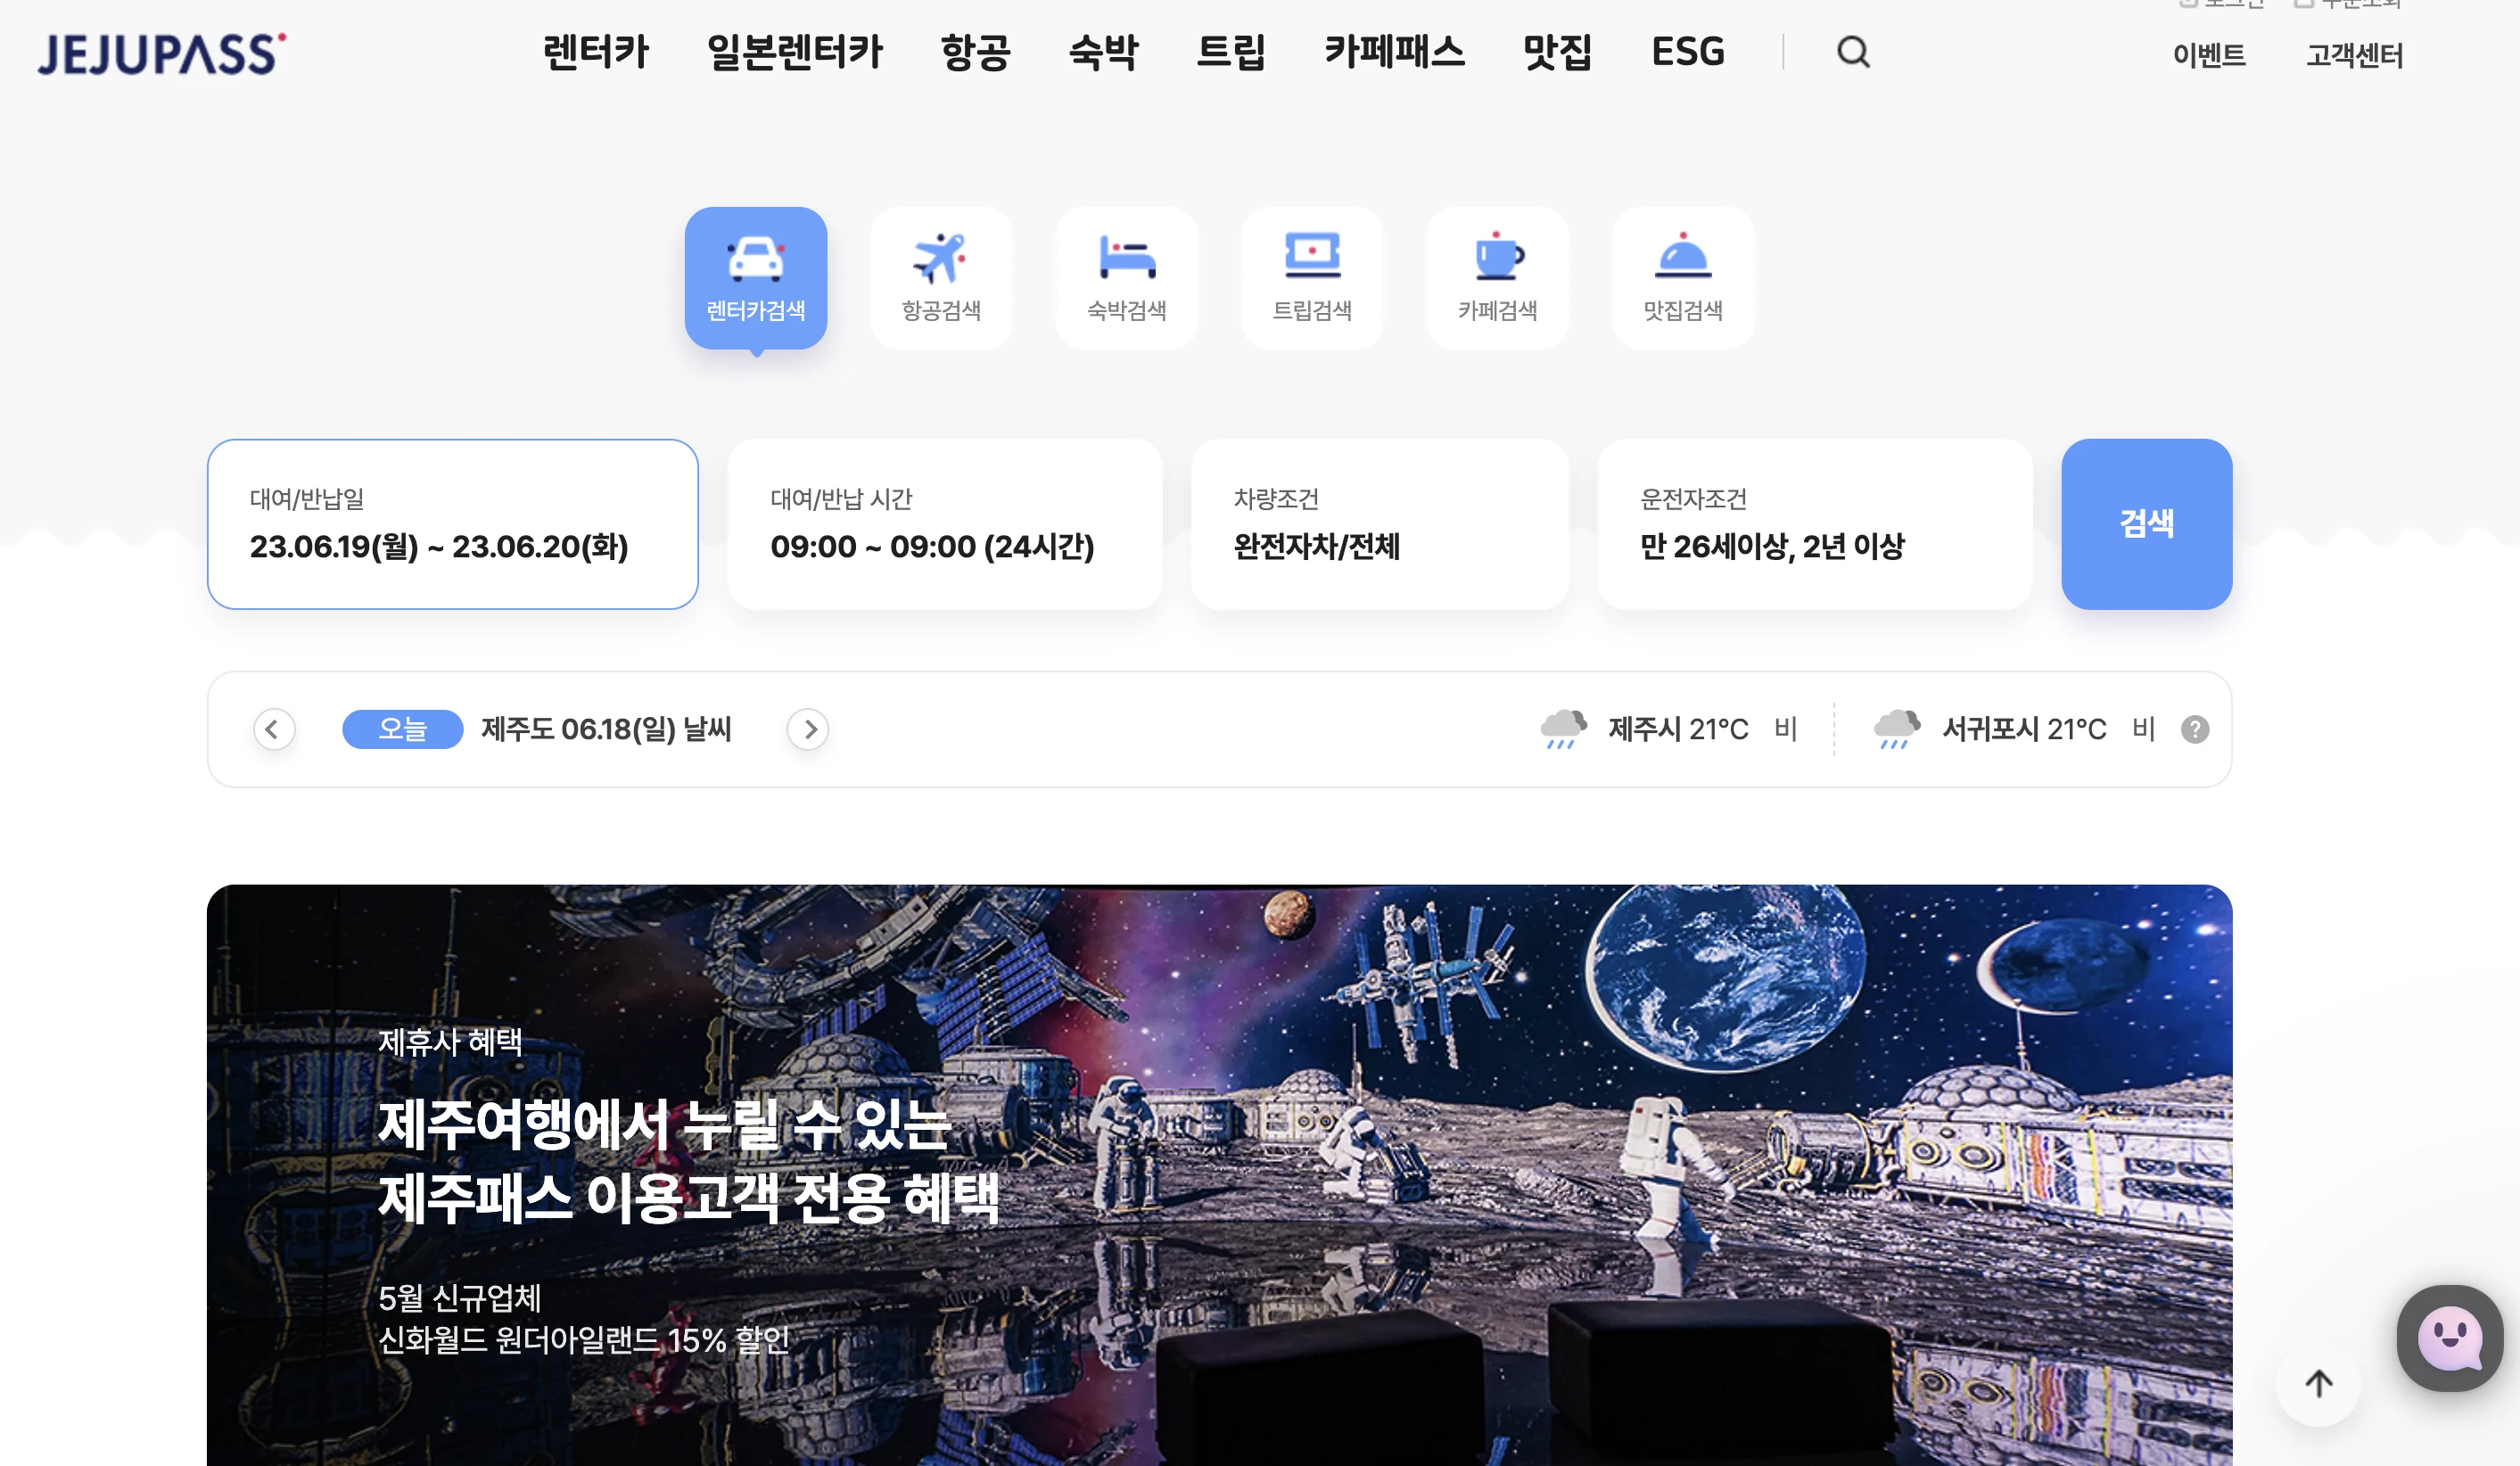Click the weather help question mark icon

coord(2195,729)
